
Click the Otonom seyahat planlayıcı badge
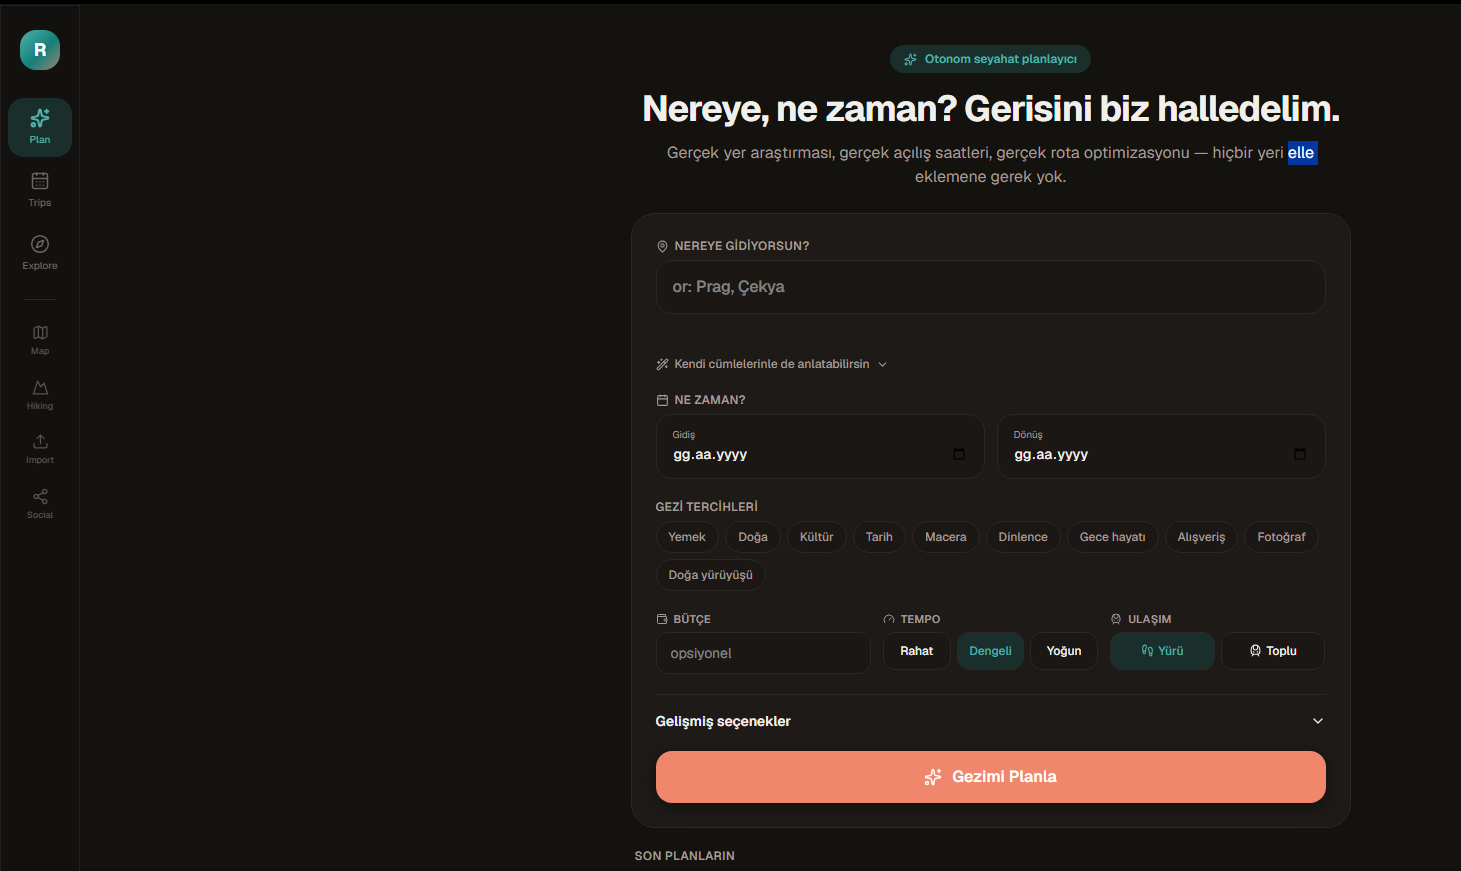click(990, 59)
